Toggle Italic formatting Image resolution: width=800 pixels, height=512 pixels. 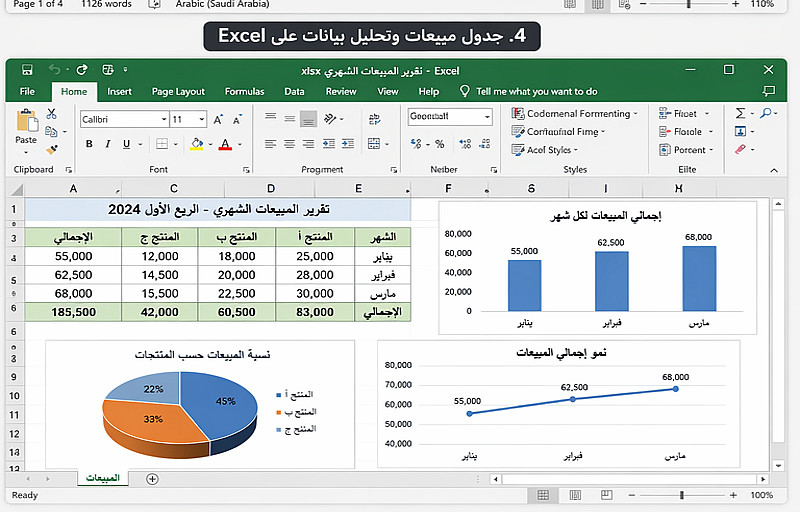[108, 144]
